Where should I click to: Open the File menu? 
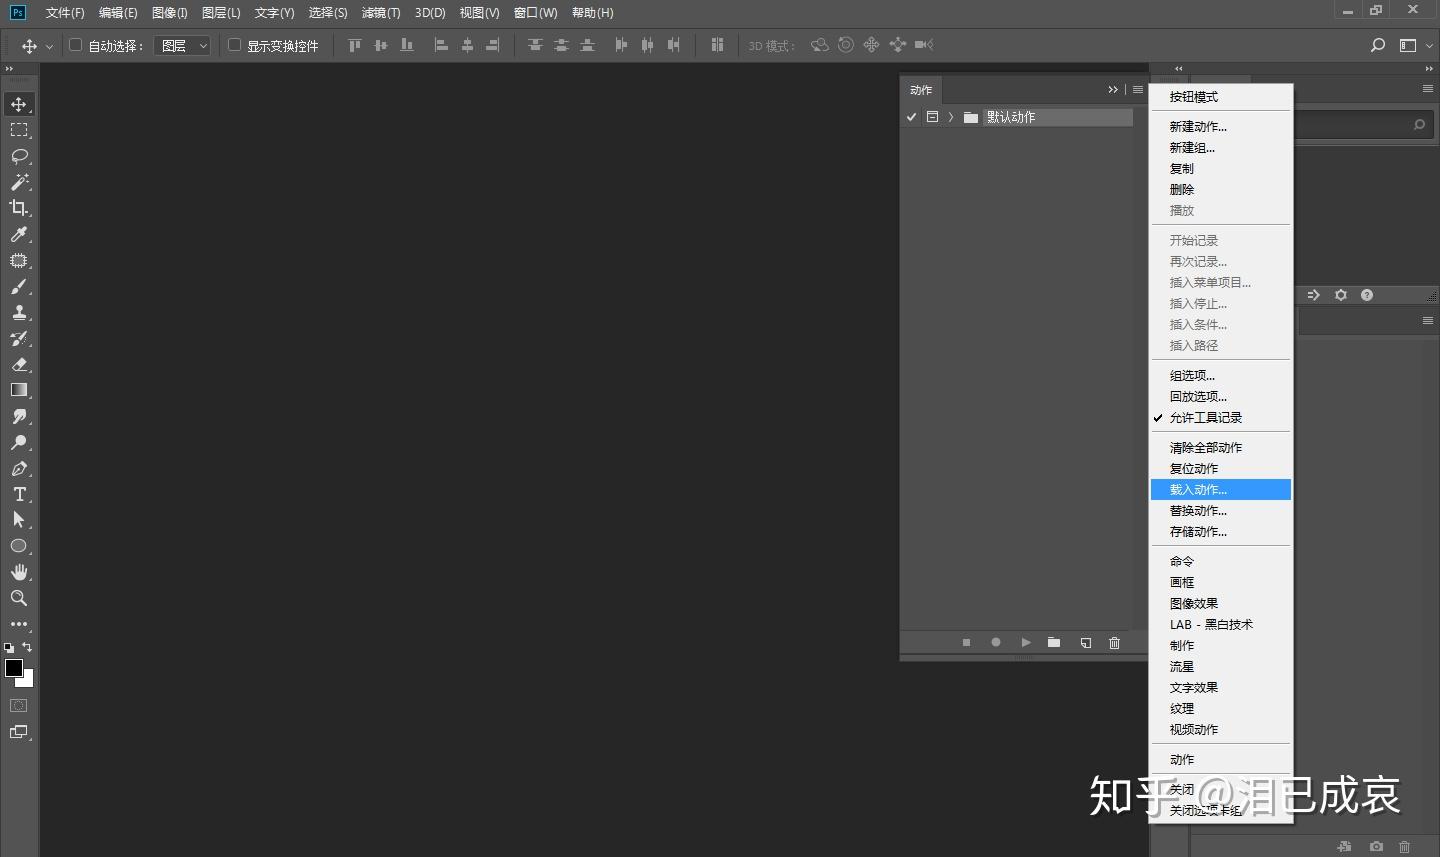click(x=65, y=13)
